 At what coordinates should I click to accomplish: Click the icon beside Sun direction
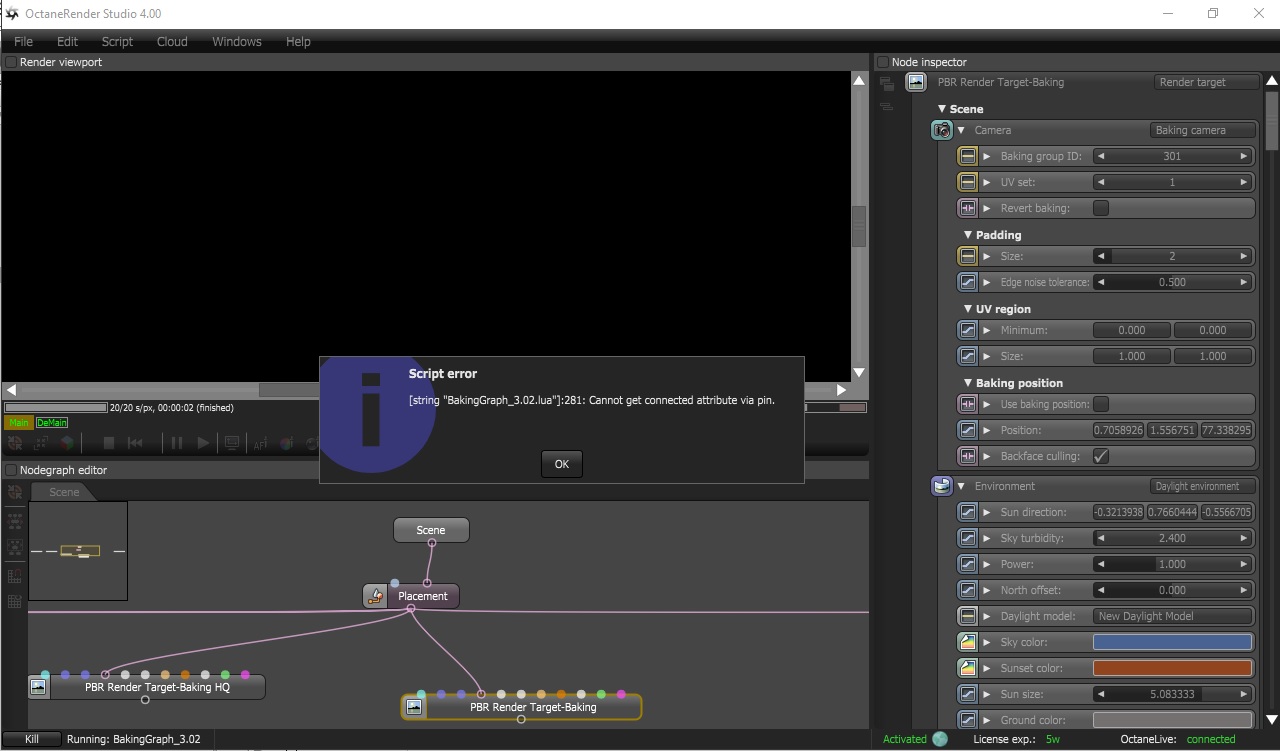[x=967, y=512]
